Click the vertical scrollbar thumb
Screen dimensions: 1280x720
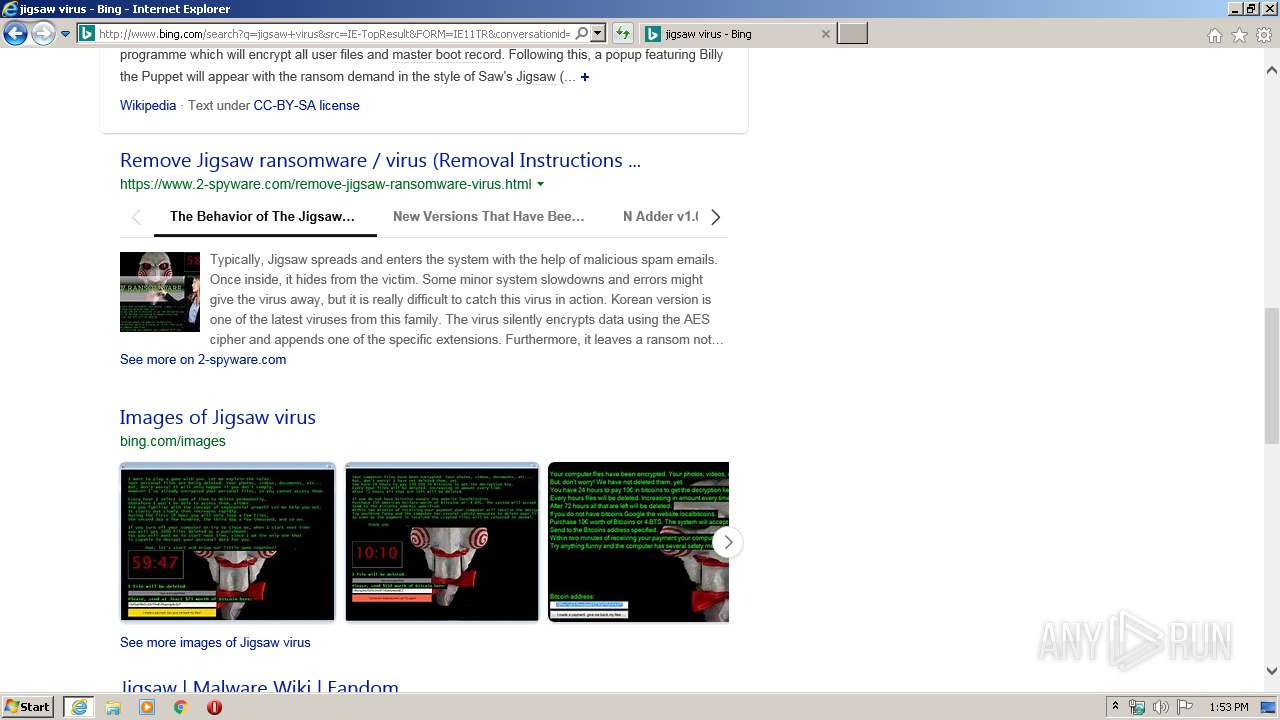[1272, 375]
